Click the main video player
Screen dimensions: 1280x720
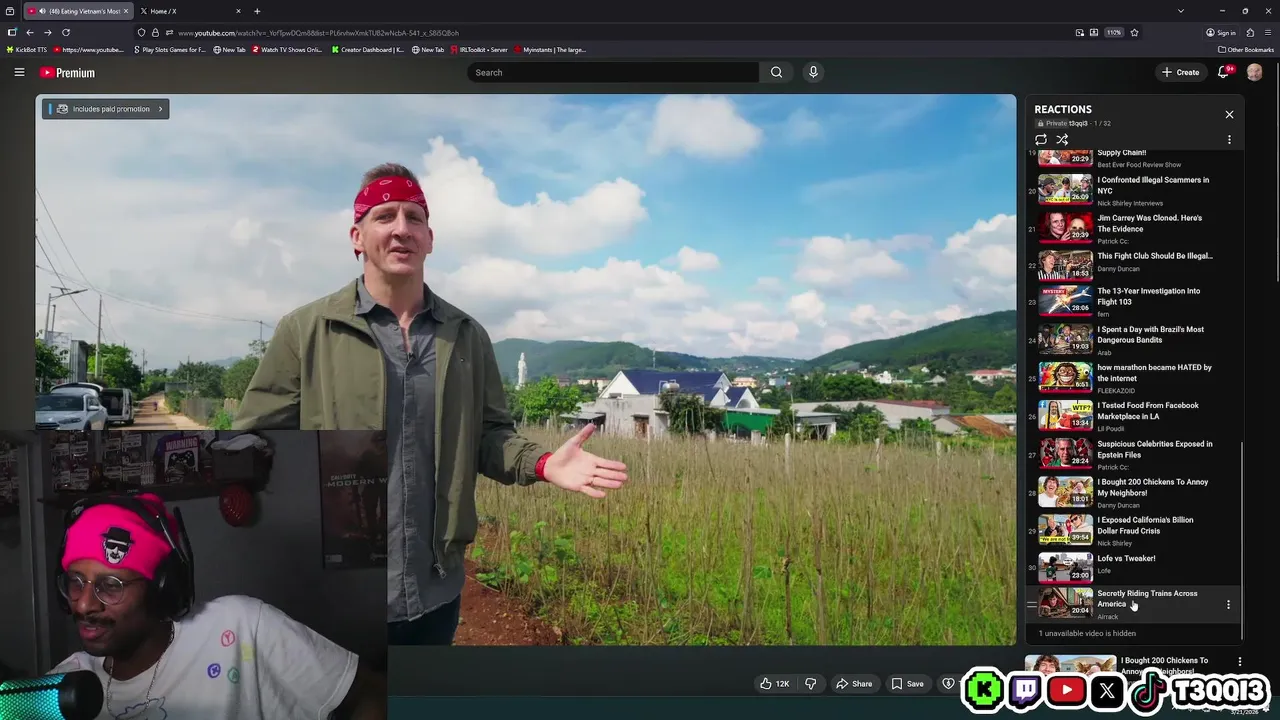(x=526, y=369)
